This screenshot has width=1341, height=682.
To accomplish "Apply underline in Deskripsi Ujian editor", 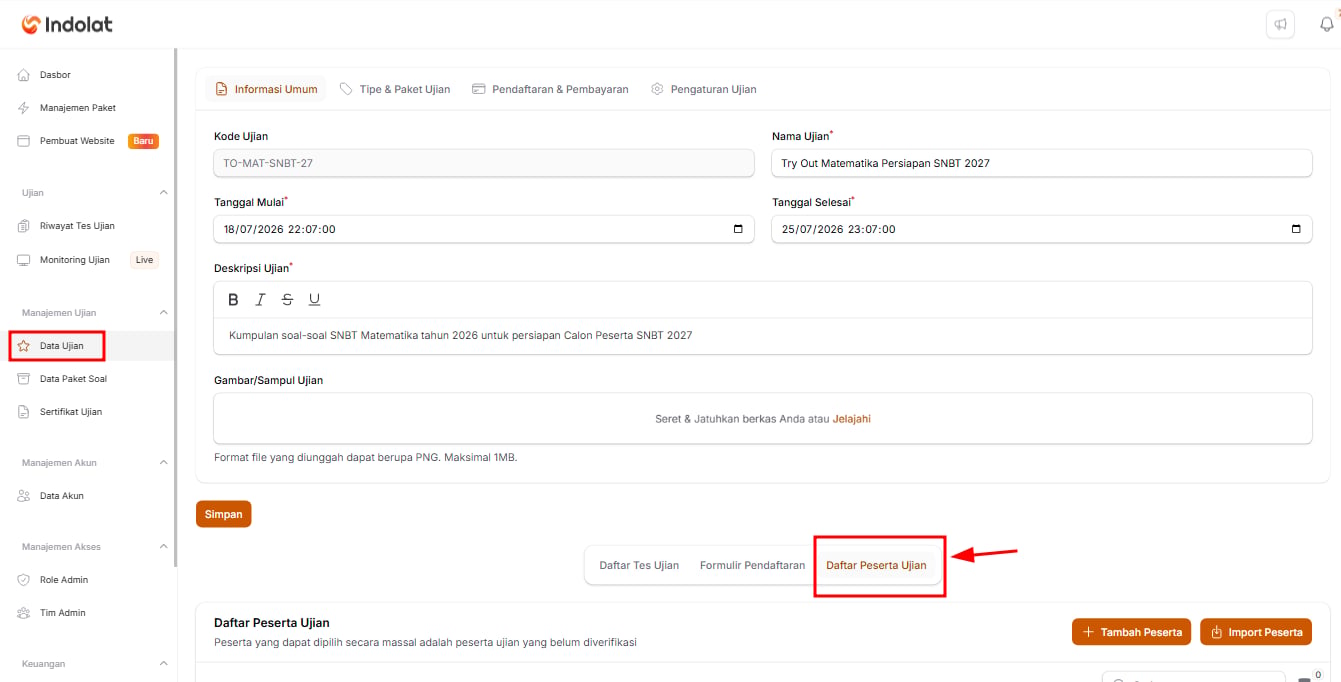I will (x=314, y=299).
